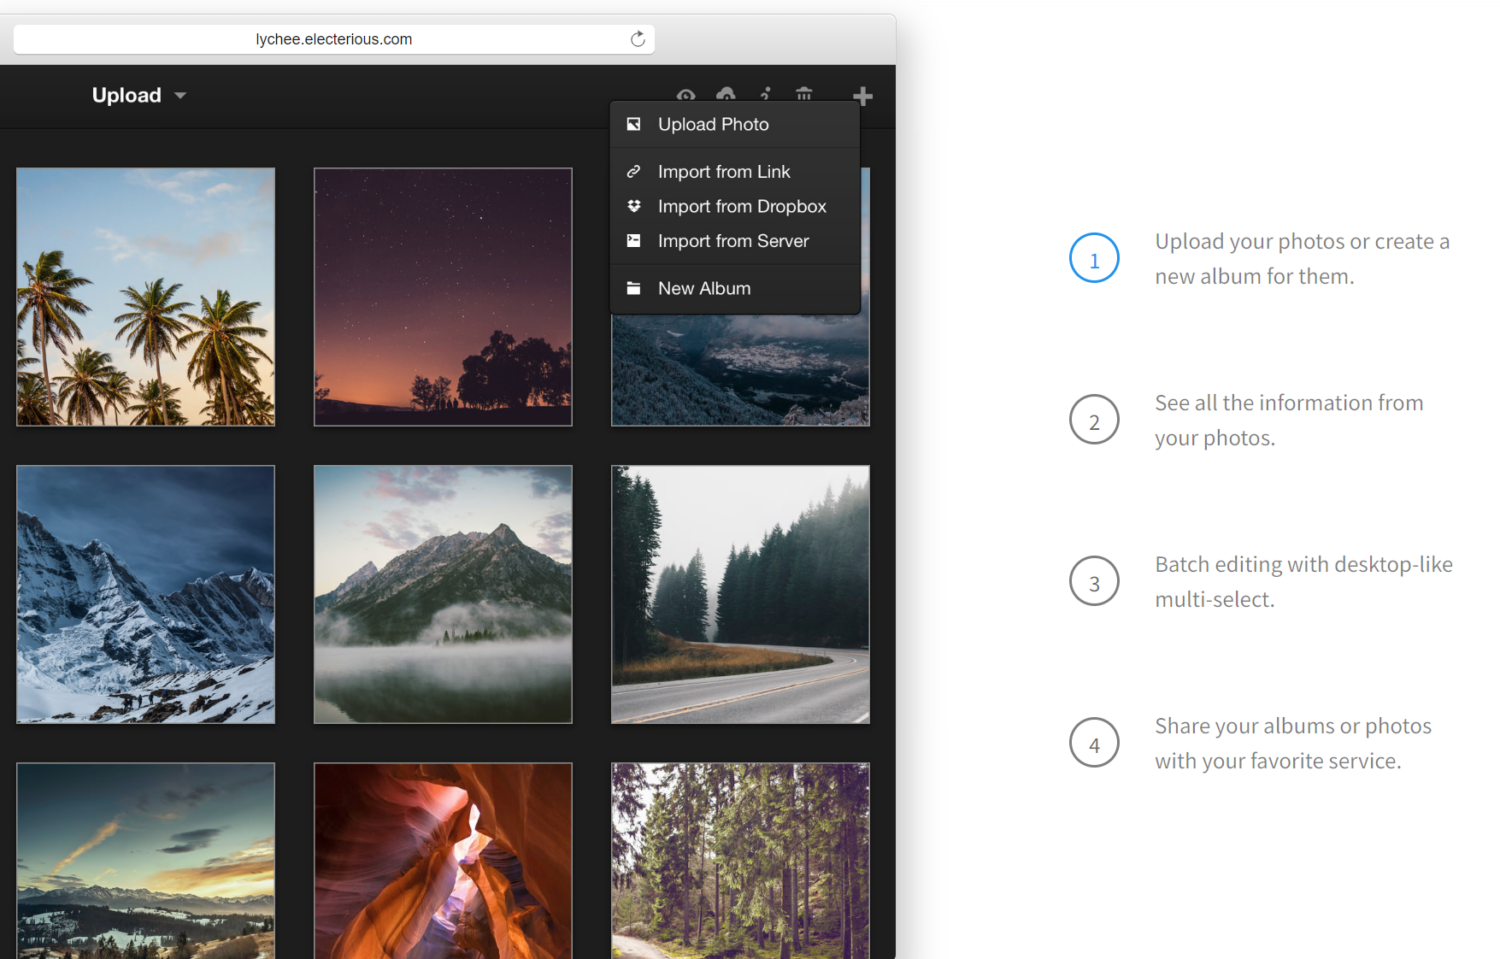Open the forest road photo
Viewport: 1500px width, 959px height.
coord(740,594)
